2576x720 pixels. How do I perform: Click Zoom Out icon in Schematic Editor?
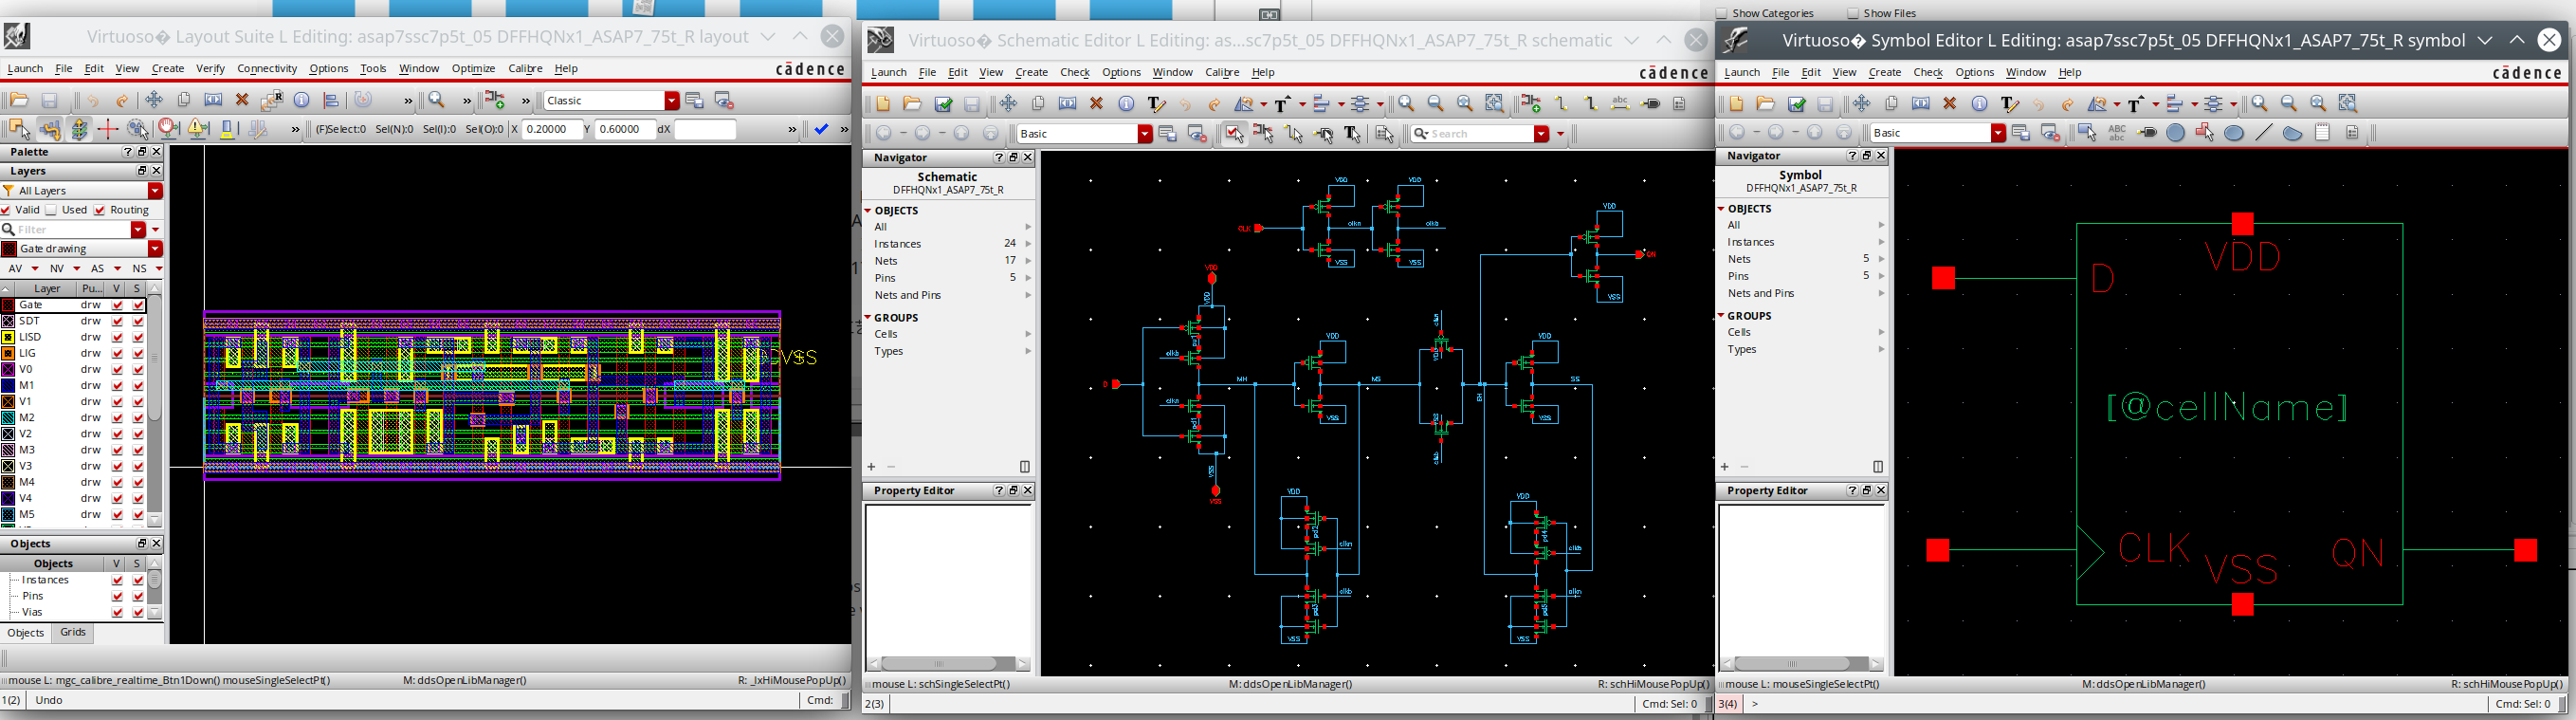pos(1436,104)
